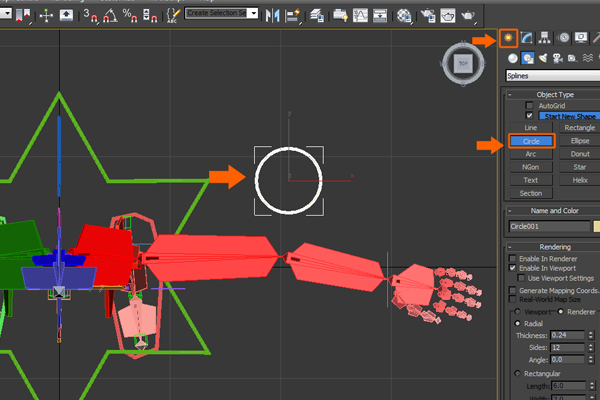600x400 pixels.
Task: Select the Rectangular radio option
Action: pyautogui.click(x=518, y=373)
